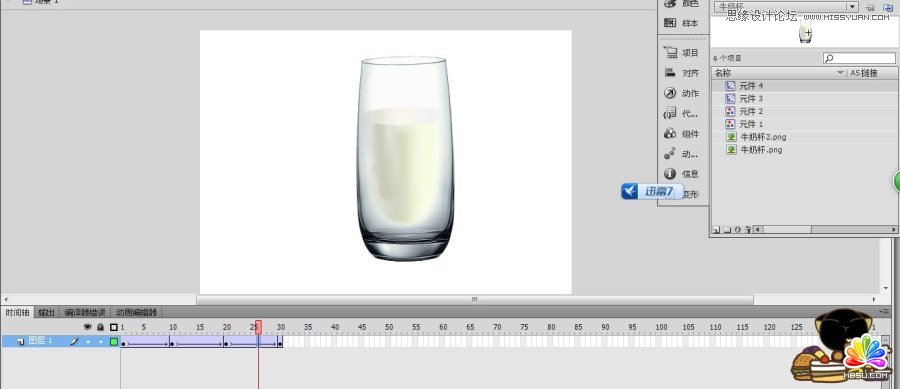The width and height of the screenshot is (900, 389).
Task: Toggle sort order arrow in 名称 column
Action: (840, 73)
